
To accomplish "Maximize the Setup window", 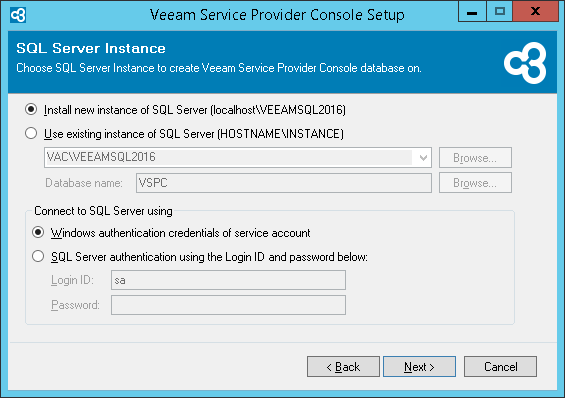I will click(499, 11).
